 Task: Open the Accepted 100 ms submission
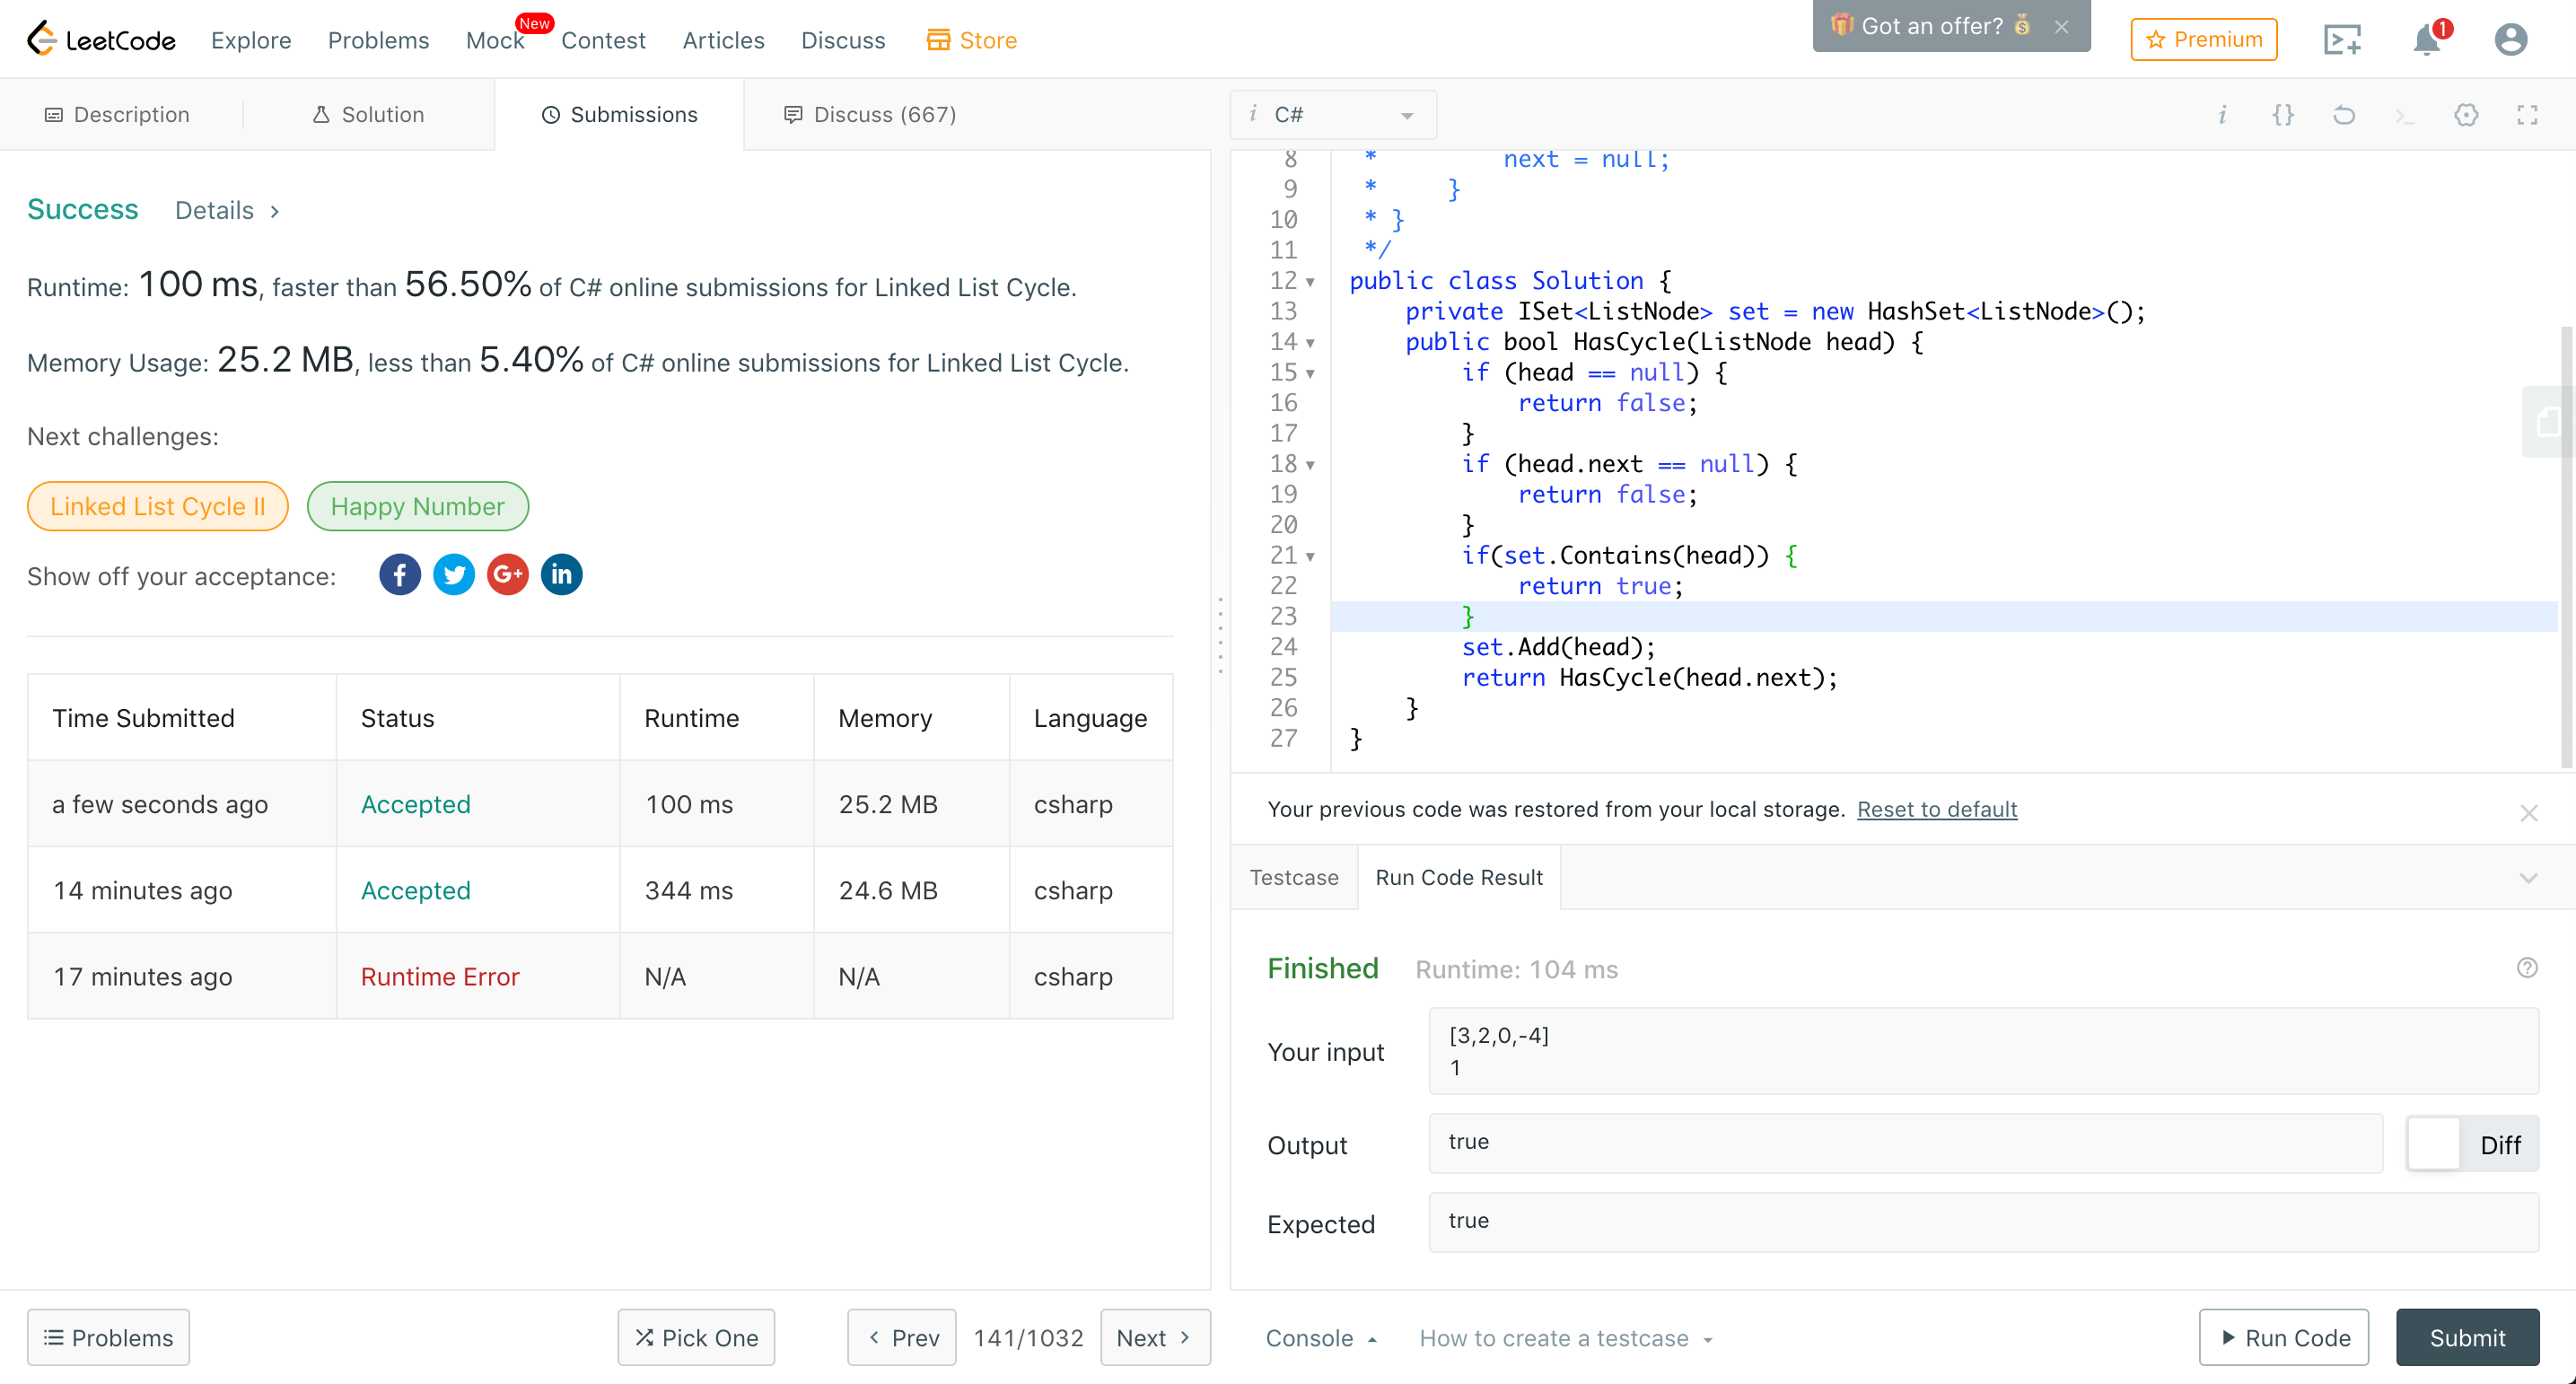coord(416,804)
